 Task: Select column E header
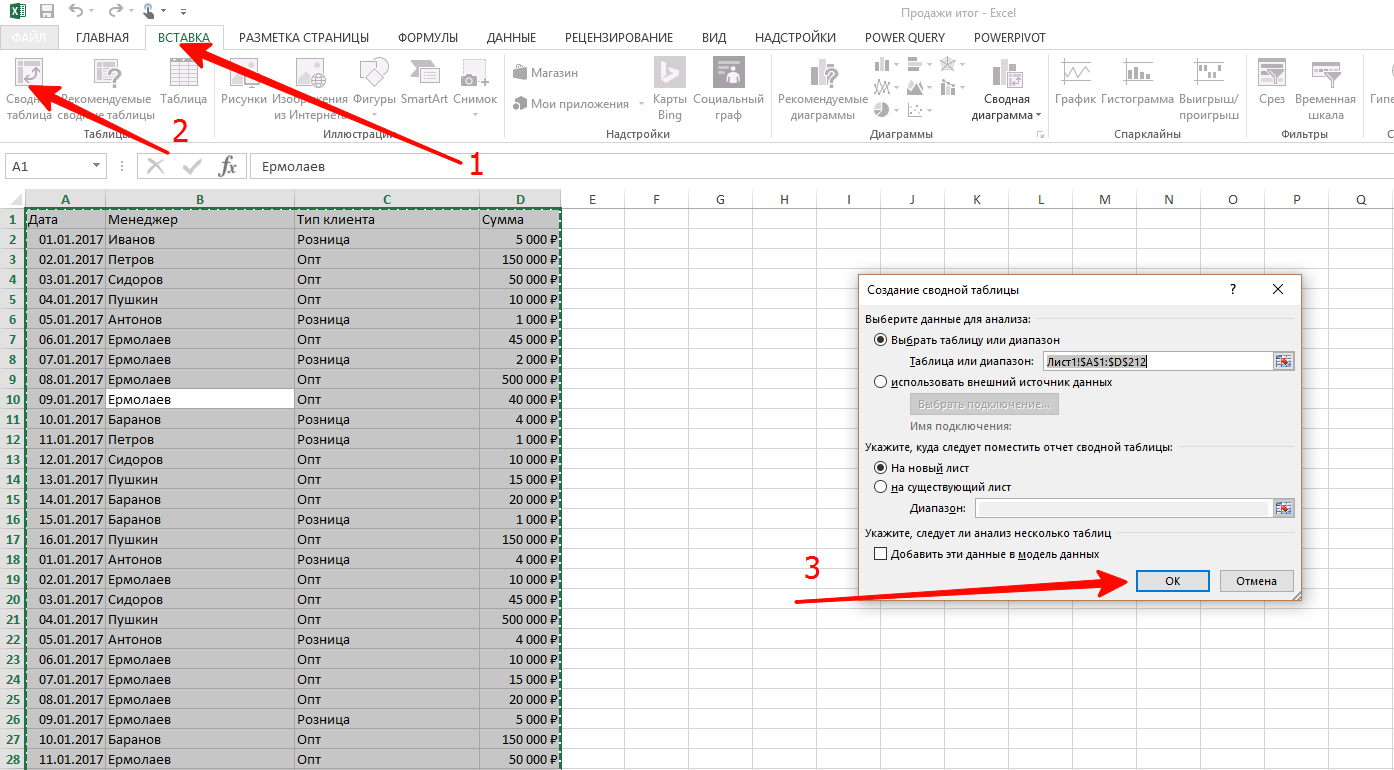[x=592, y=199]
